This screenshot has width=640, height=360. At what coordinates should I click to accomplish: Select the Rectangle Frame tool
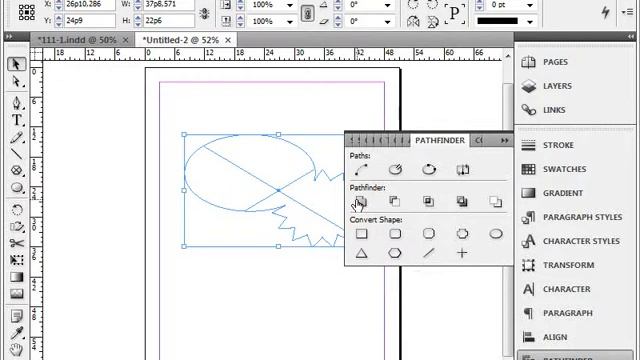pyautogui.click(x=16, y=170)
